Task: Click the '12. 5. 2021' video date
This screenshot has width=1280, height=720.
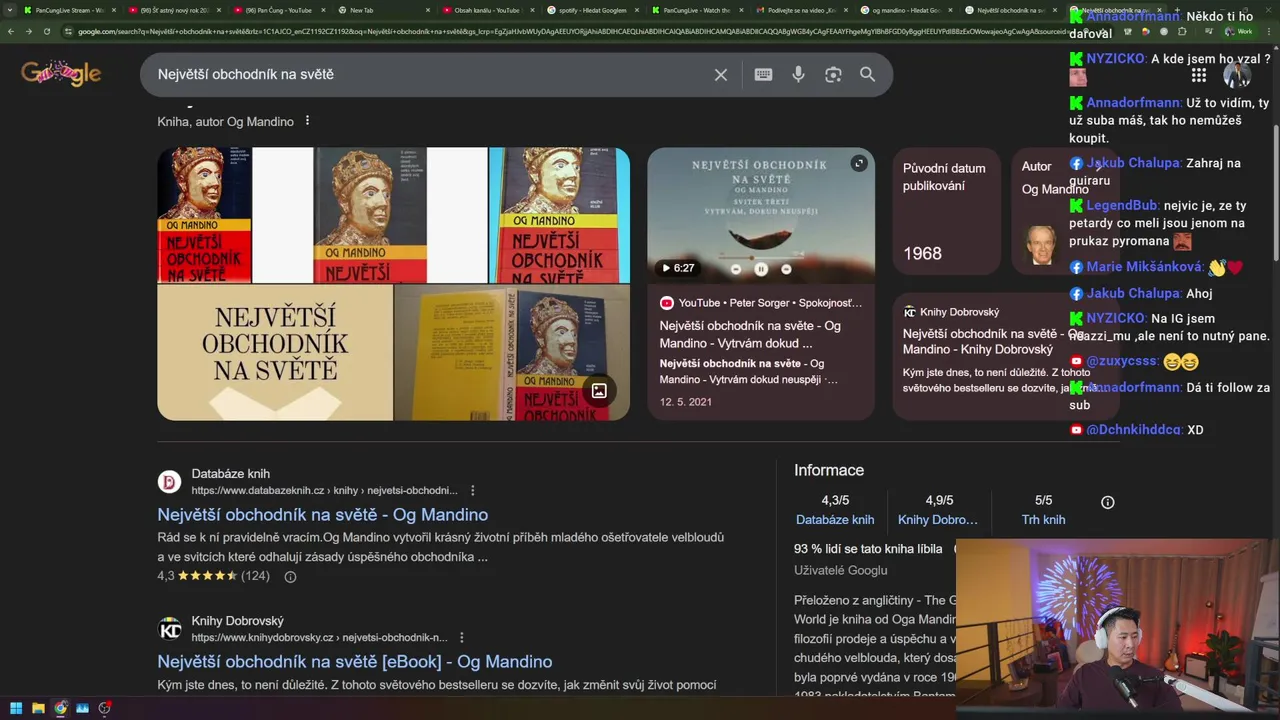Action: pyautogui.click(x=685, y=402)
